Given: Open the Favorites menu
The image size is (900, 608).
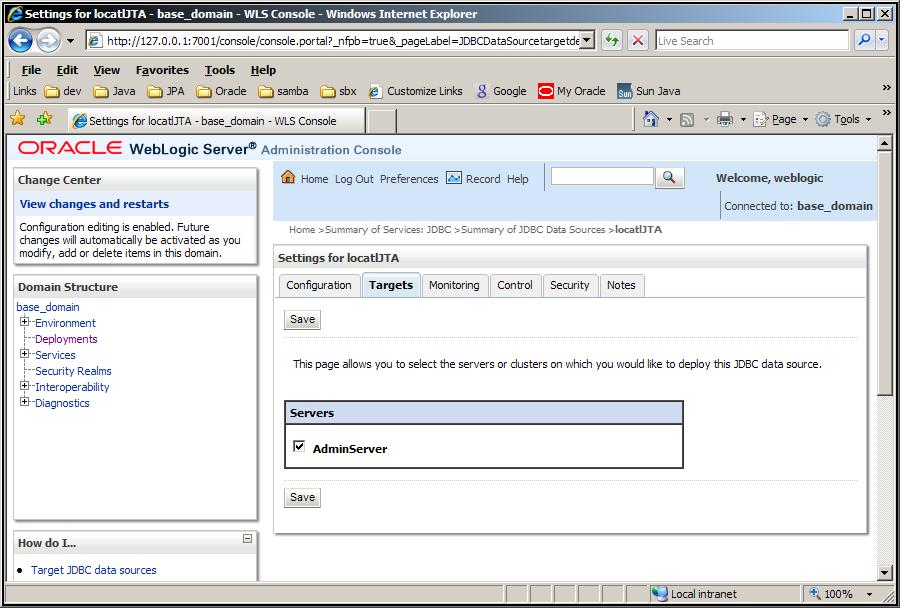Looking at the screenshot, I should 162,70.
